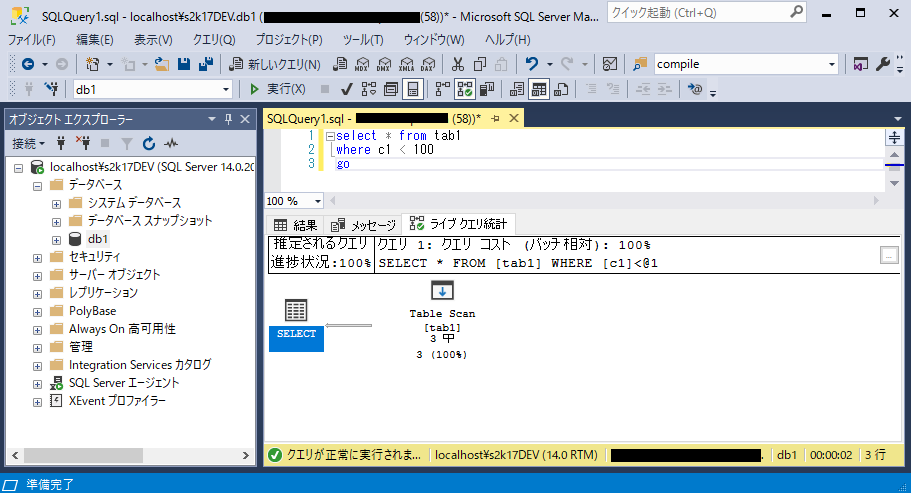Close the Object Explorer panel
Screen dimensions: 911x493
[x=245, y=119]
